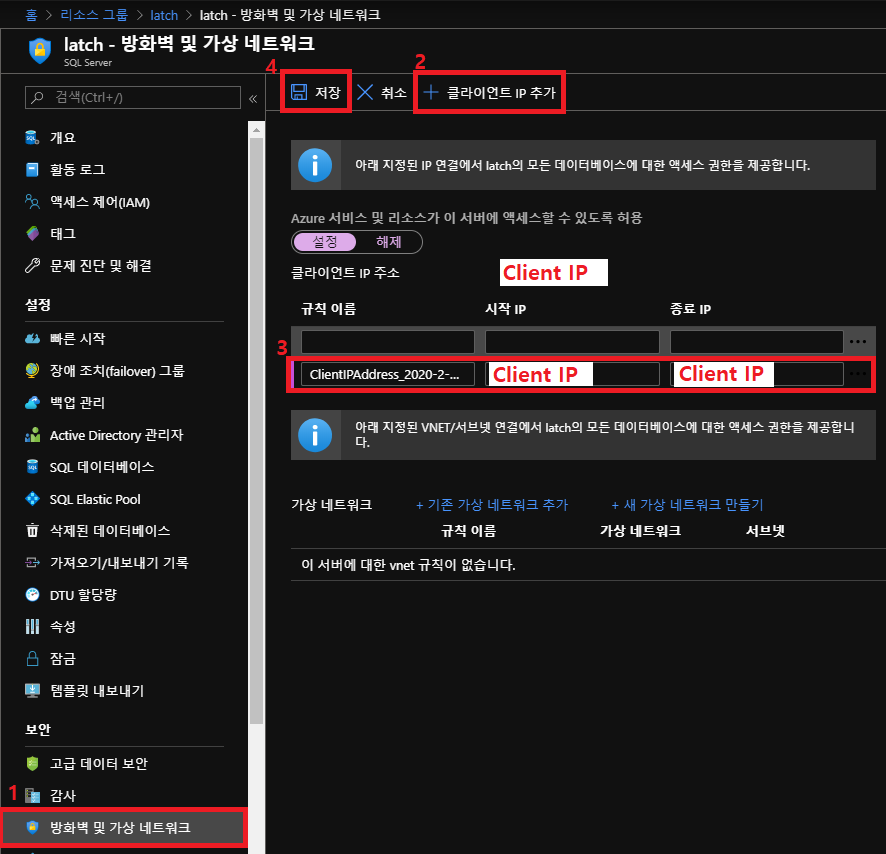This screenshot has height=854, width=886.
Task: Click the 개요 SQL overview icon
Action: [32, 137]
